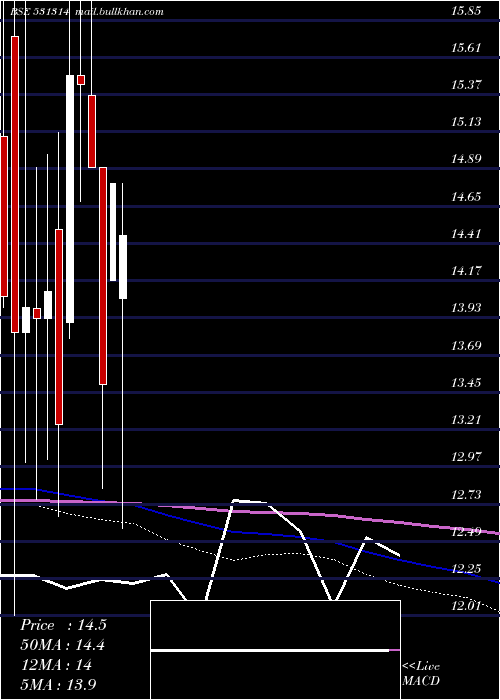Screen dimensions: 500x700
Task: Click the 50MA : 14.4 readout
Action: click(x=62, y=645)
